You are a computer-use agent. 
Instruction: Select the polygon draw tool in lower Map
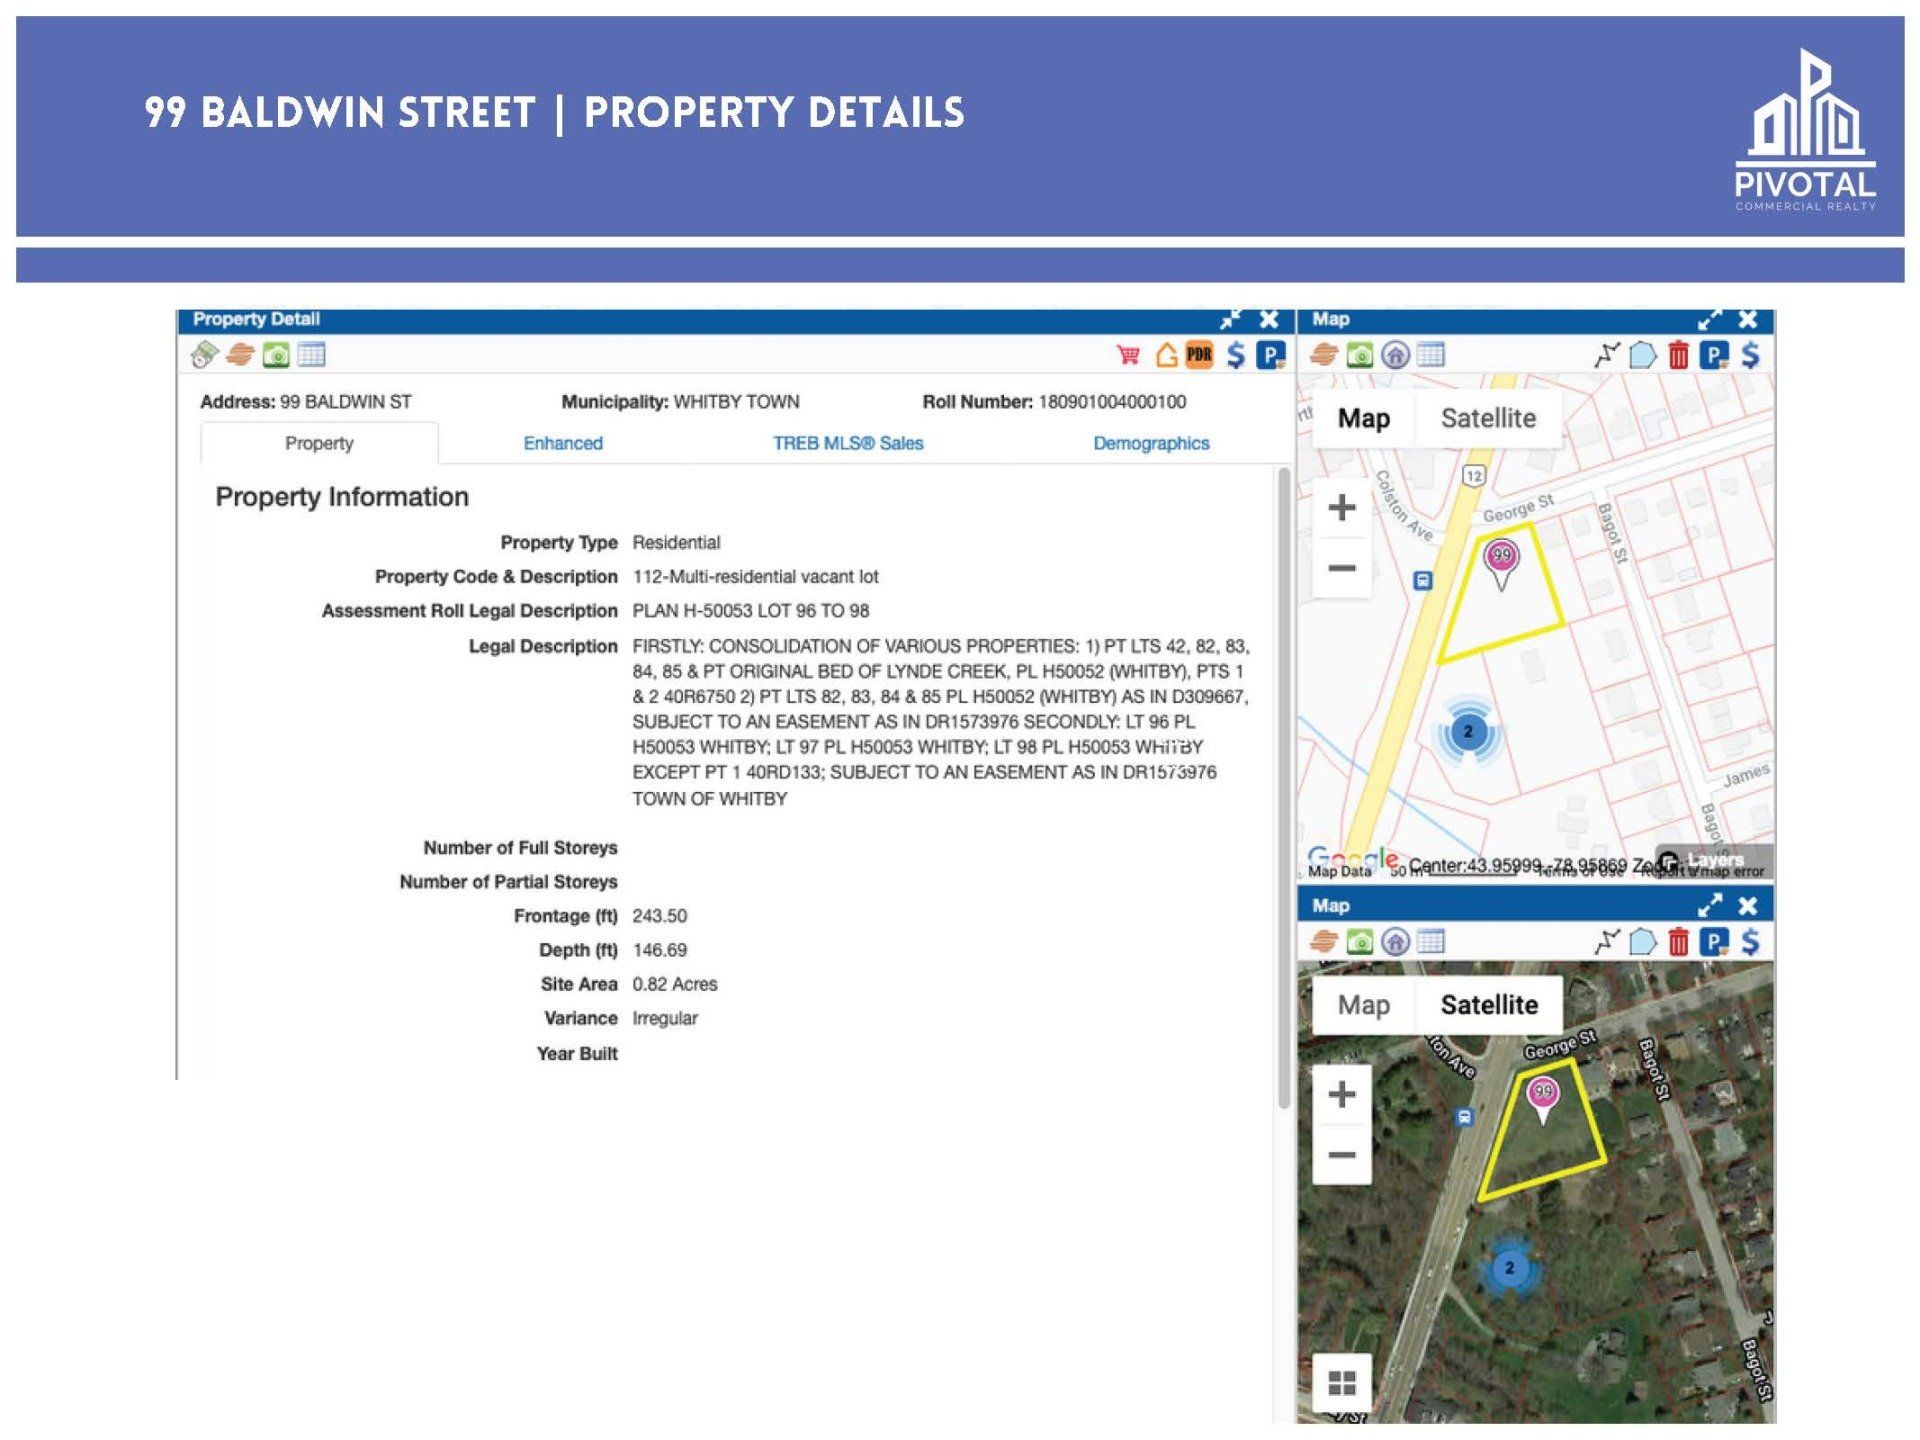pyautogui.click(x=1642, y=942)
